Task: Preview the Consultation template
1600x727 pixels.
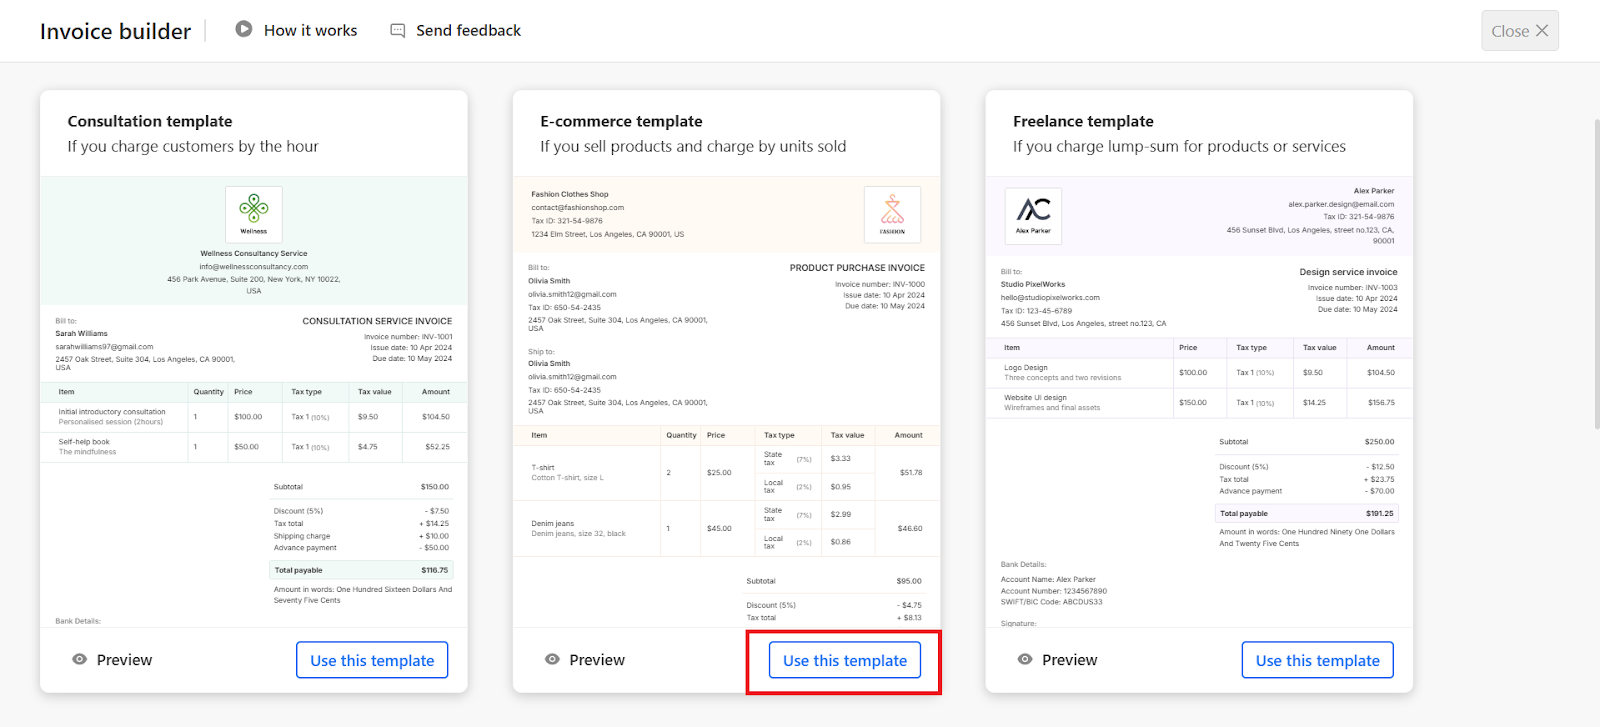Action: [x=124, y=660]
